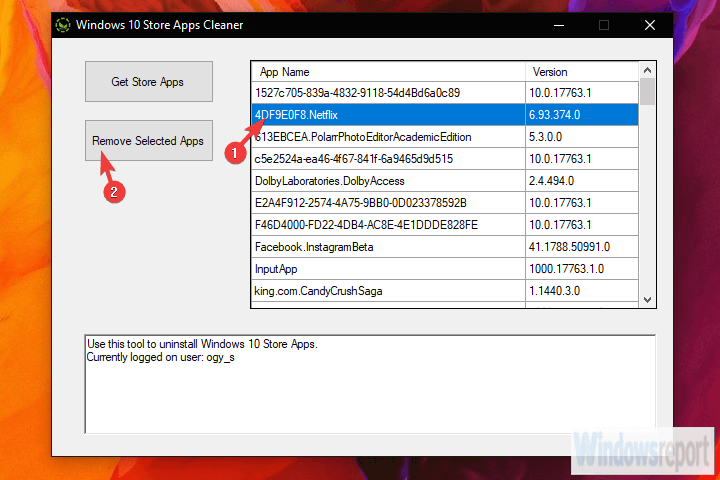720x480 pixels.
Task: Click the app list scrollbar thumb
Action: point(647,92)
